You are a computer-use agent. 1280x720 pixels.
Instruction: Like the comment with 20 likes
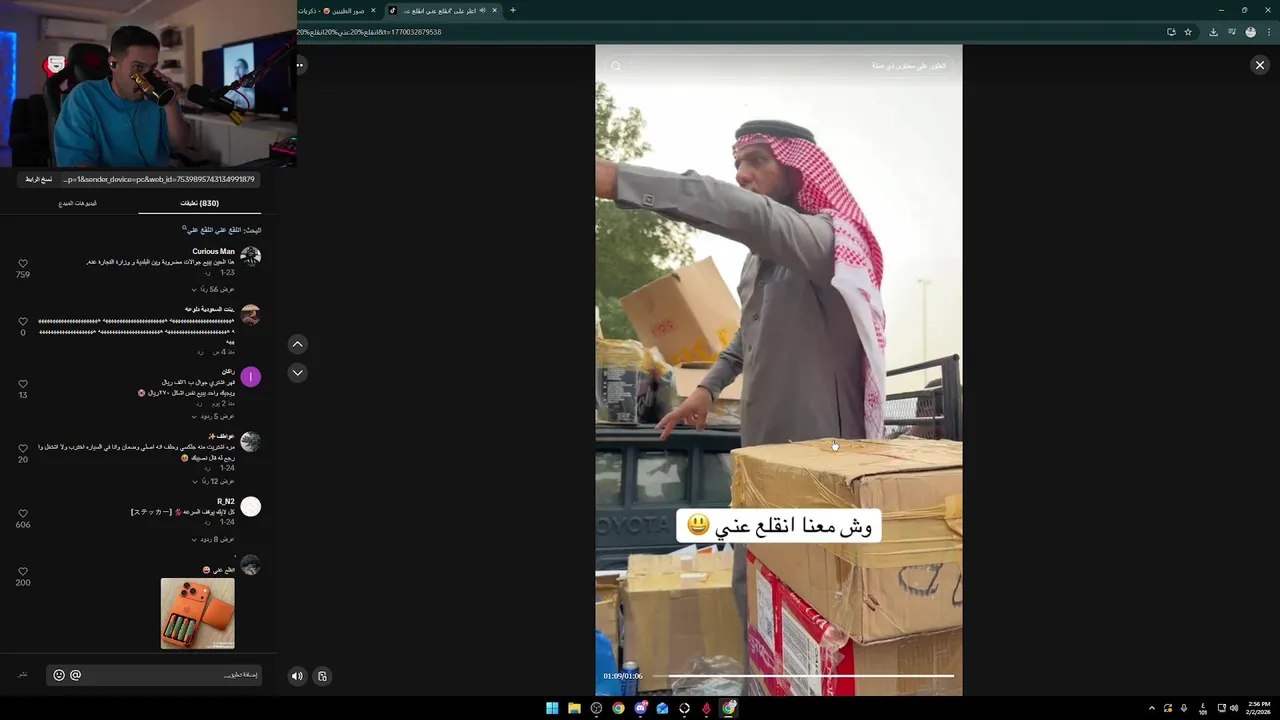click(23, 449)
